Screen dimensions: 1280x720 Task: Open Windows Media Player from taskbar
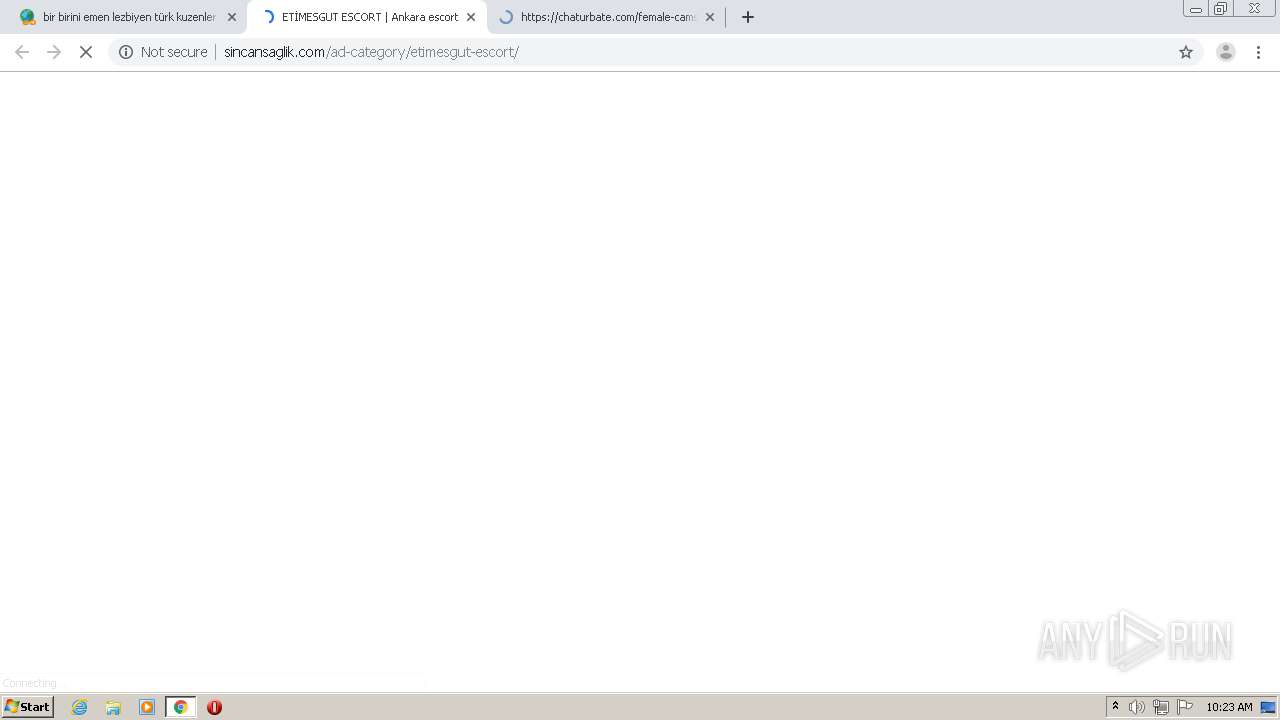pos(147,707)
